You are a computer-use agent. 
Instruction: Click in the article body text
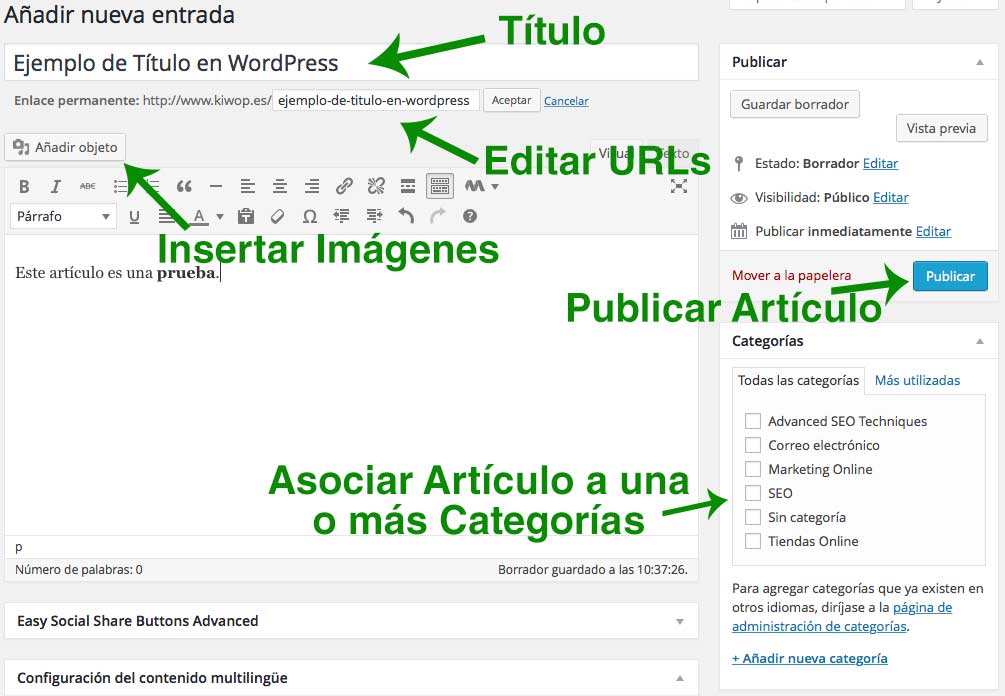coord(117,273)
